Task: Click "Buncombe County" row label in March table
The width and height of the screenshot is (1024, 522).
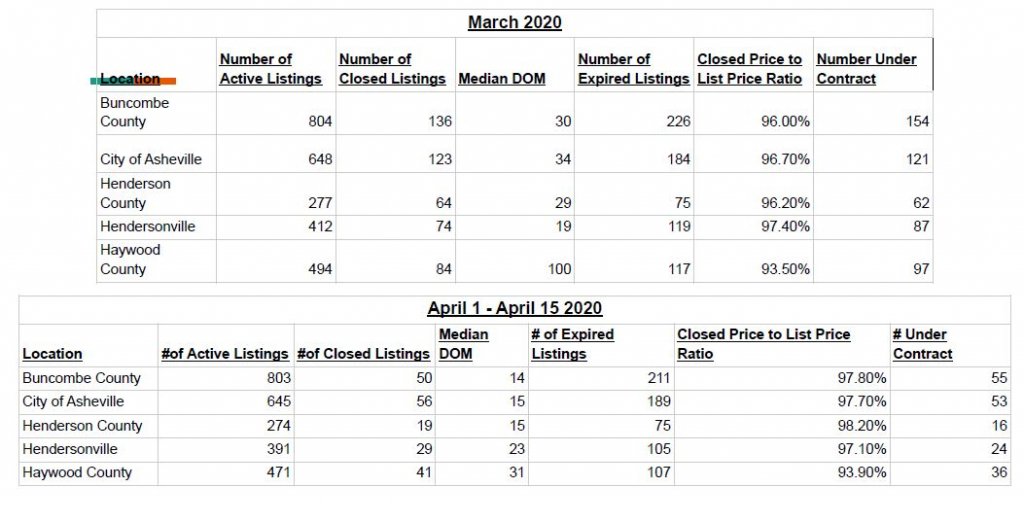Action: pos(135,112)
